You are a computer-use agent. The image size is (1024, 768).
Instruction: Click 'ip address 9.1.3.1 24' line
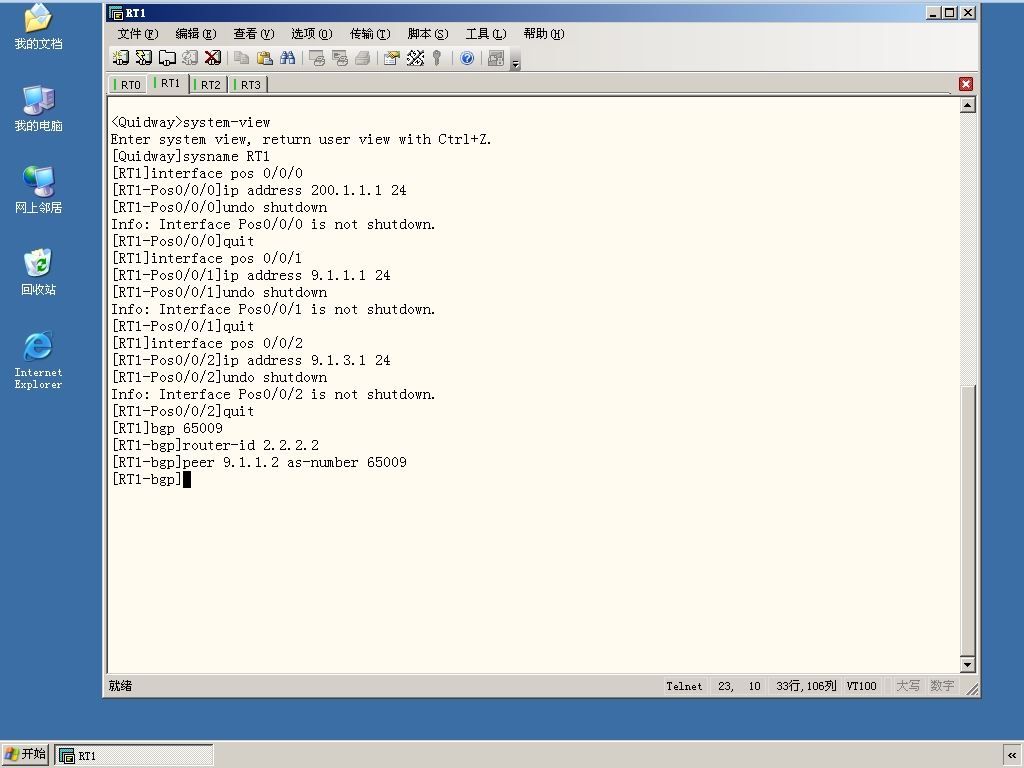click(x=307, y=360)
